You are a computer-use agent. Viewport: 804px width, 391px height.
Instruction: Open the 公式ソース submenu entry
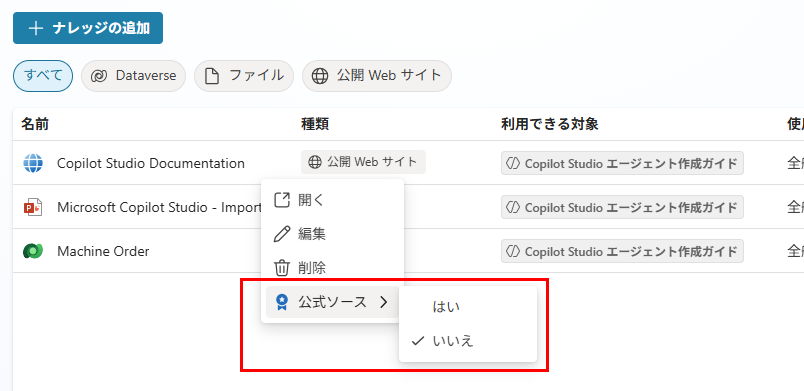click(x=332, y=302)
